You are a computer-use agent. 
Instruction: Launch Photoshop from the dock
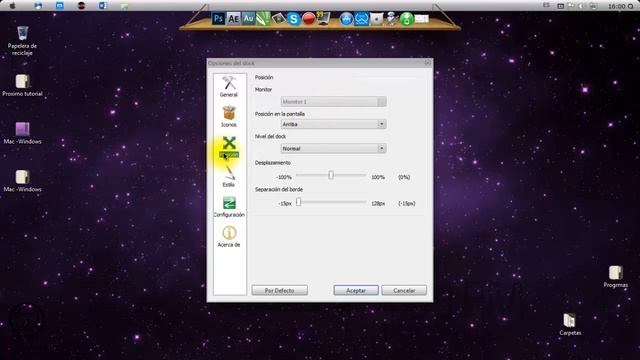(218, 18)
